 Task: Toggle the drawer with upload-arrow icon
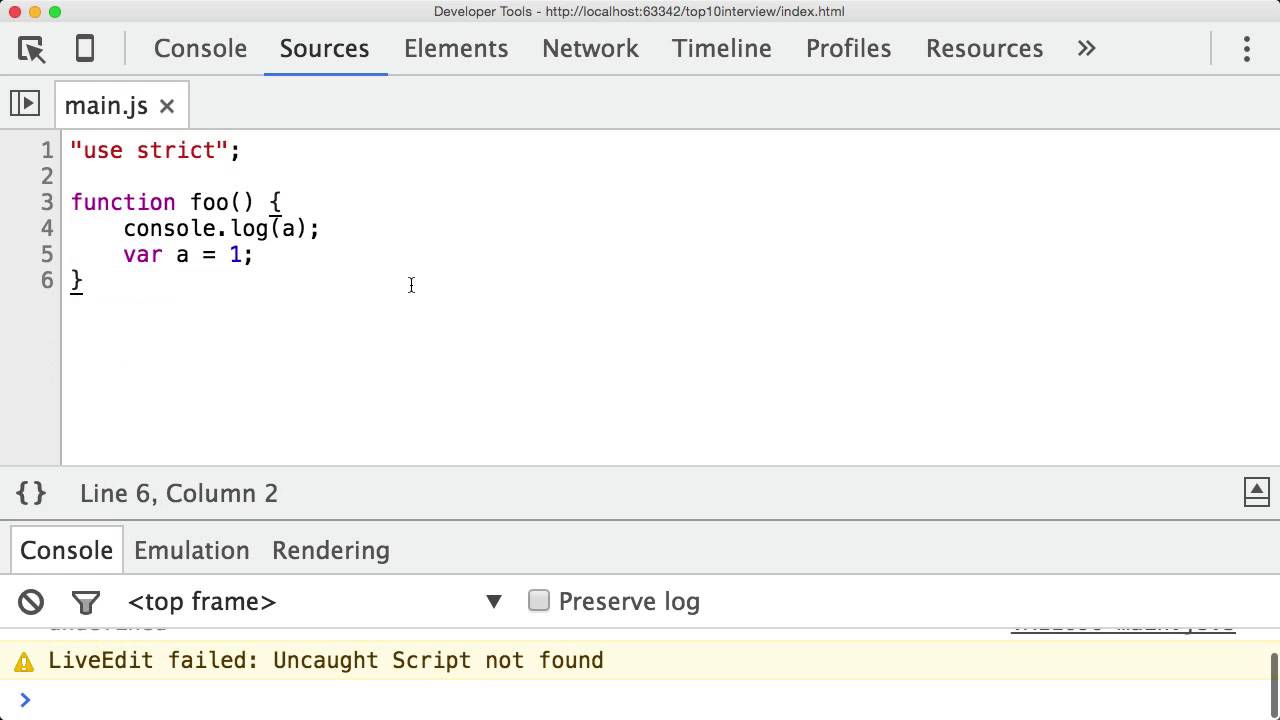point(1256,492)
